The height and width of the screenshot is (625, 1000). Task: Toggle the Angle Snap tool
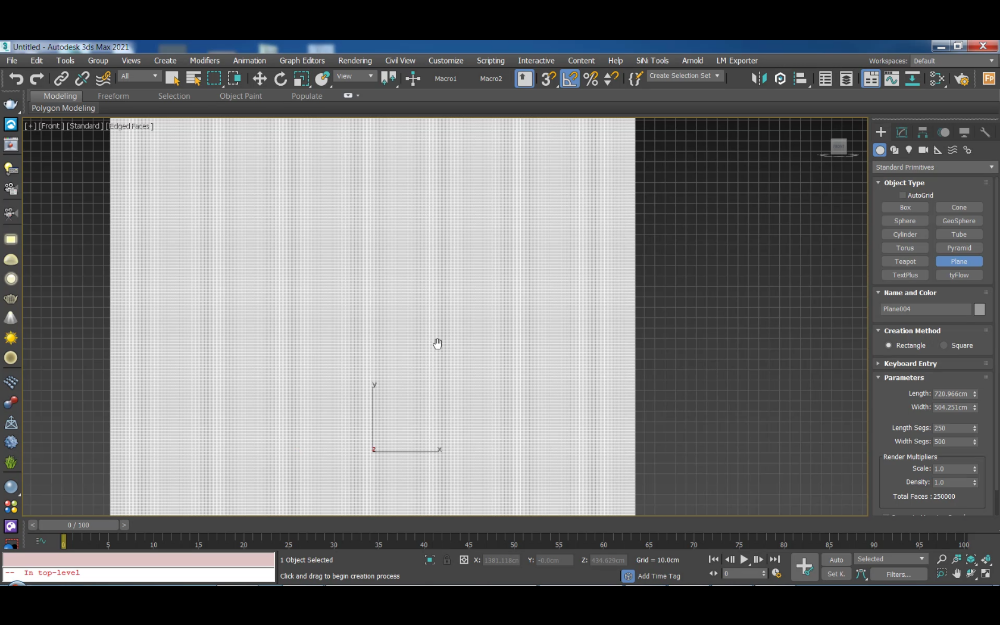(569, 78)
